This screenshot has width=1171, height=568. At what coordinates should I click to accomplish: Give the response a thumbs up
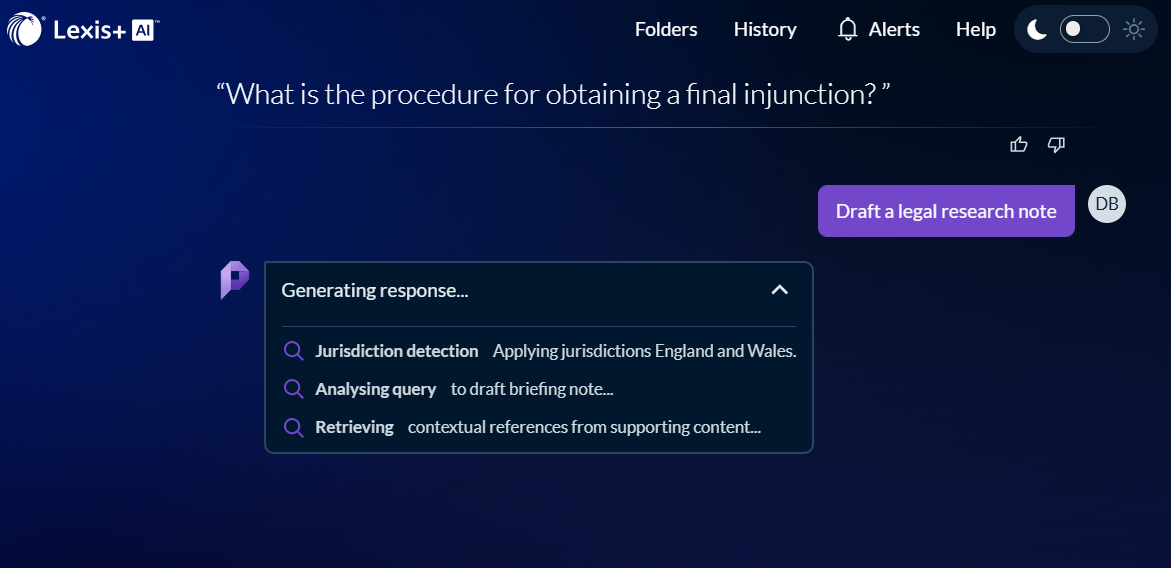click(1019, 145)
